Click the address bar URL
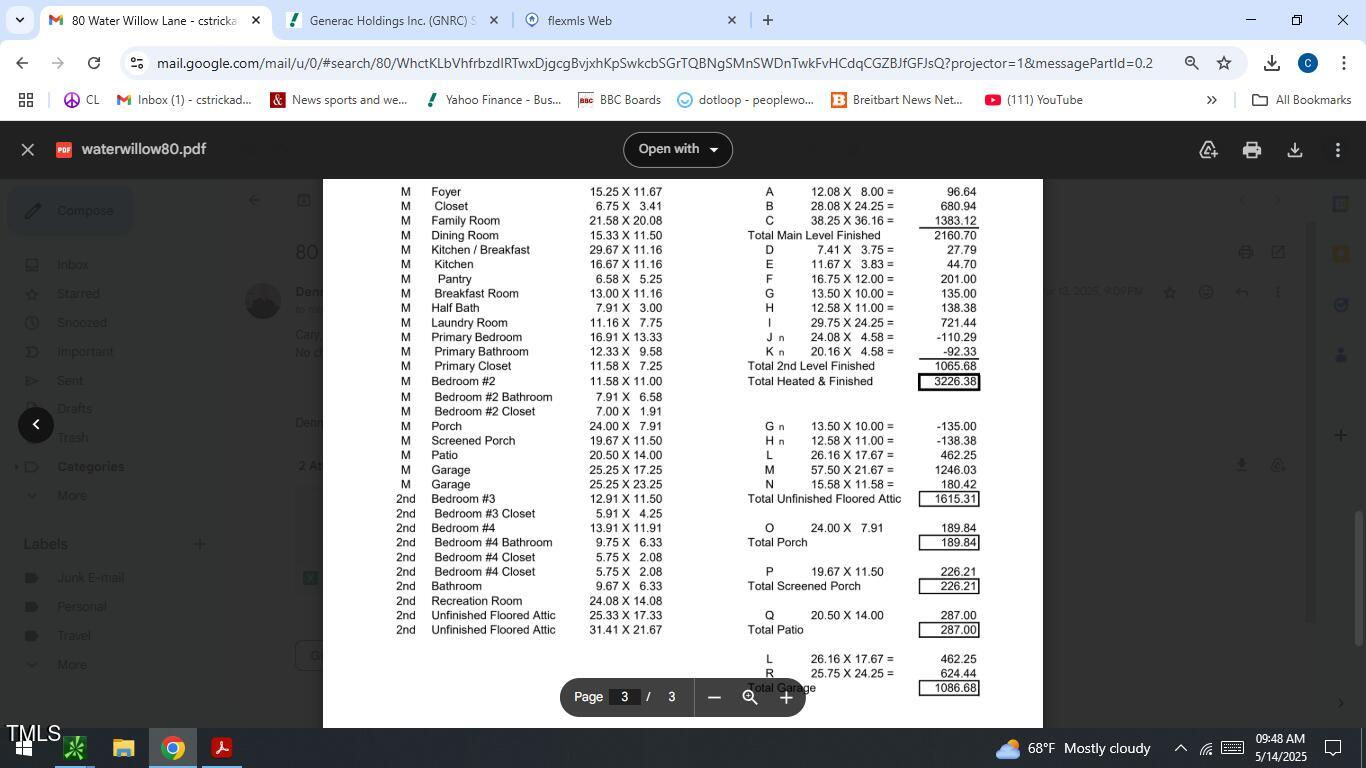This screenshot has width=1366, height=768. pyautogui.click(x=654, y=63)
